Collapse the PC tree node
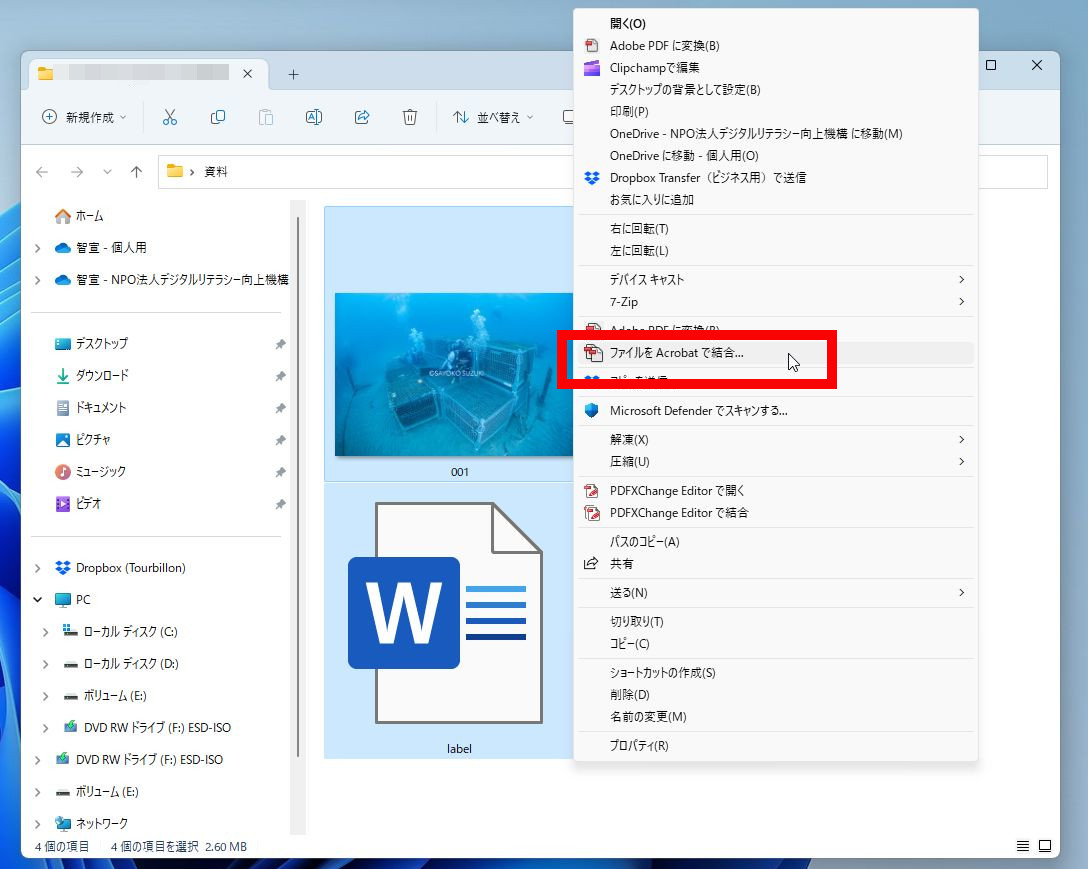This screenshot has width=1088, height=869. click(x=37, y=600)
